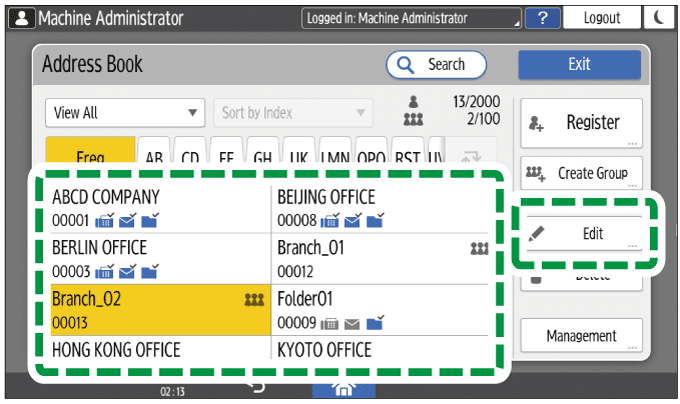Click the folder icon on Folder01 entry
This screenshot has width=680, height=404.
pos(375,322)
